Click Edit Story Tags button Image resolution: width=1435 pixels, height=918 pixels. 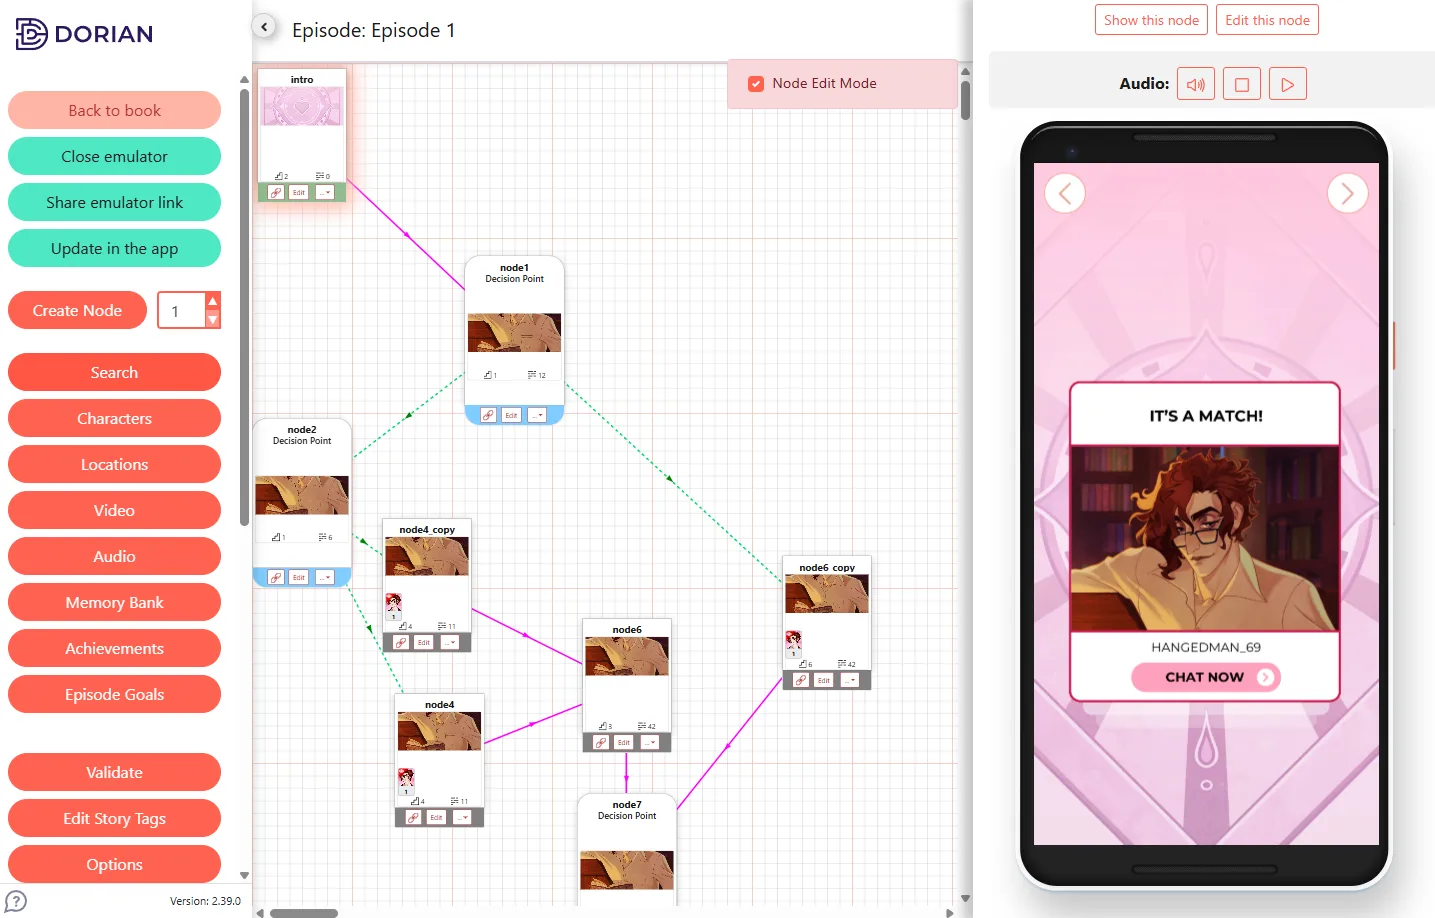[x=114, y=818]
